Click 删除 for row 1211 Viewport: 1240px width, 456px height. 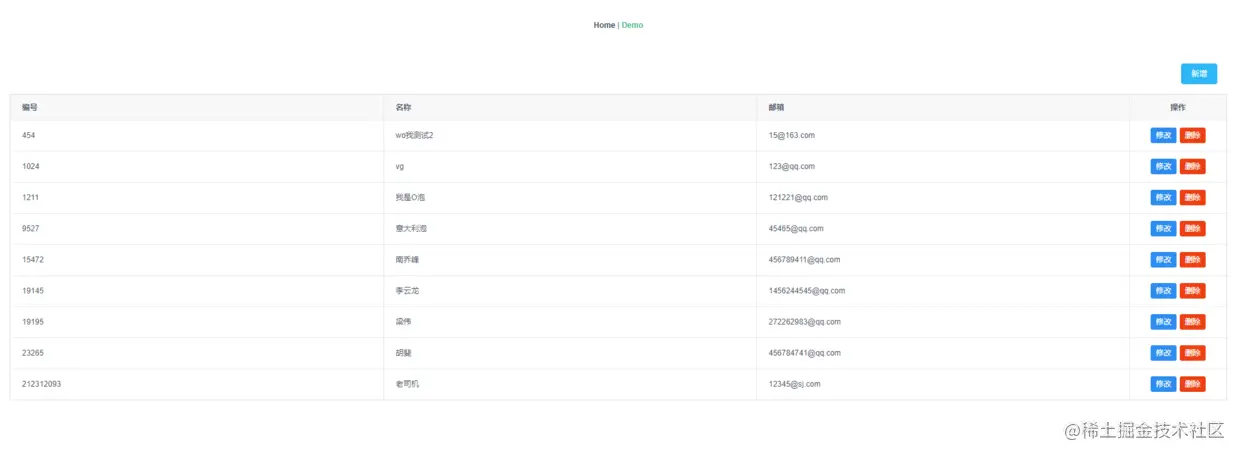point(1192,197)
